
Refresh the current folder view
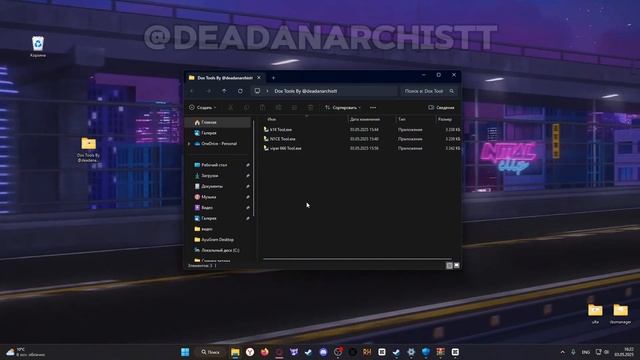point(240,91)
